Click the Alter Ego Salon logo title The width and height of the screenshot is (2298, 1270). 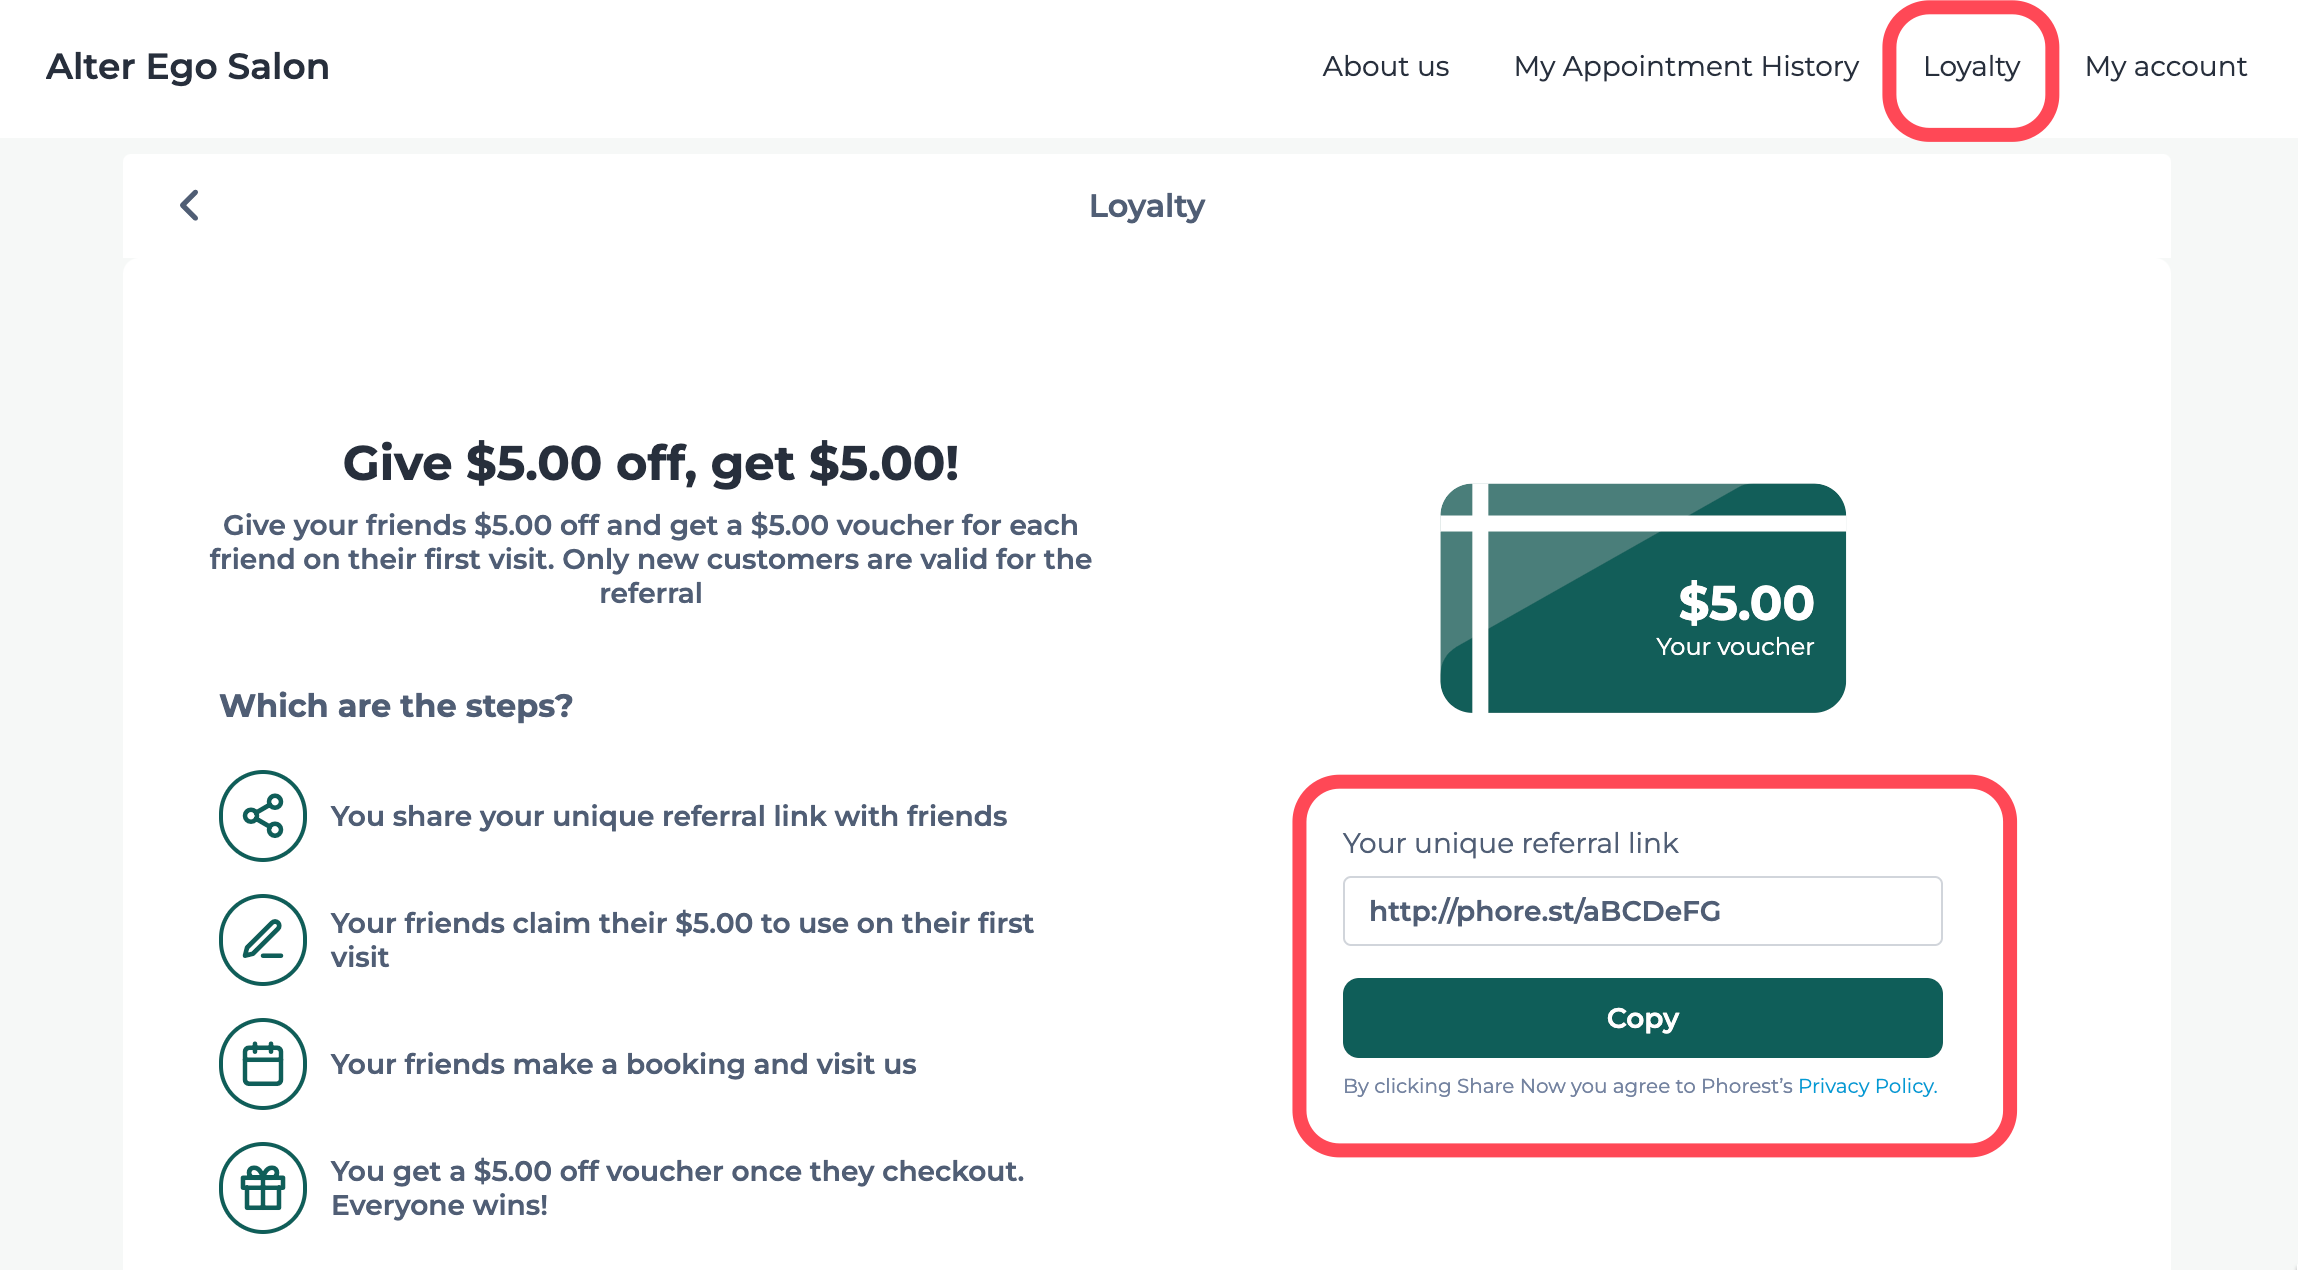coord(188,66)
